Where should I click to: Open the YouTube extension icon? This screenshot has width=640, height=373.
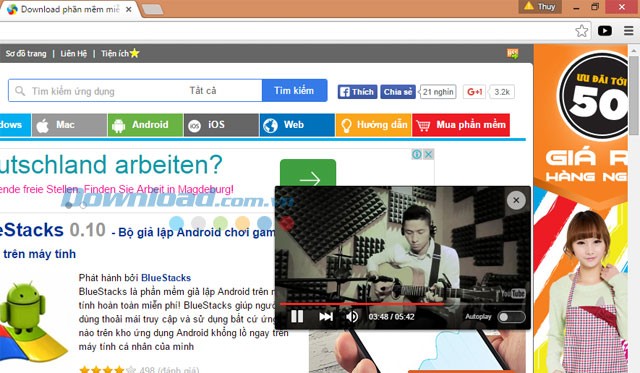pyautogui.click(x=604, y=31)
